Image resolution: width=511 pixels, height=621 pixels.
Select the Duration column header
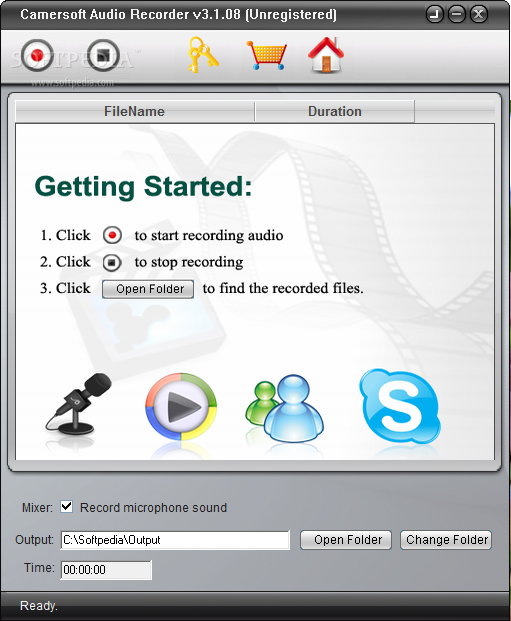click(335, 111)
